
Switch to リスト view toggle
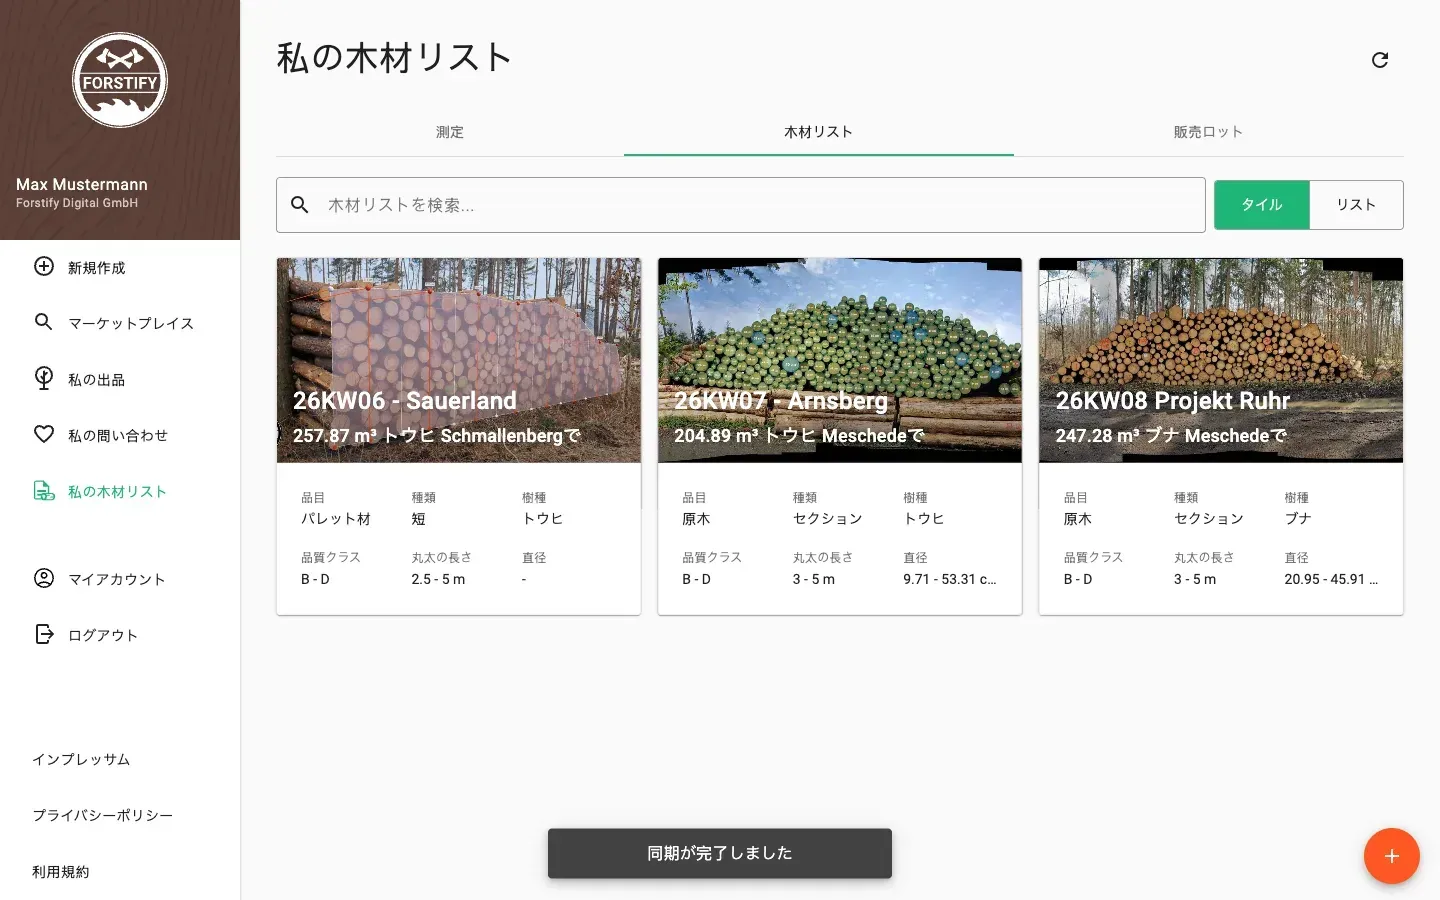(x=1356, y=205)
